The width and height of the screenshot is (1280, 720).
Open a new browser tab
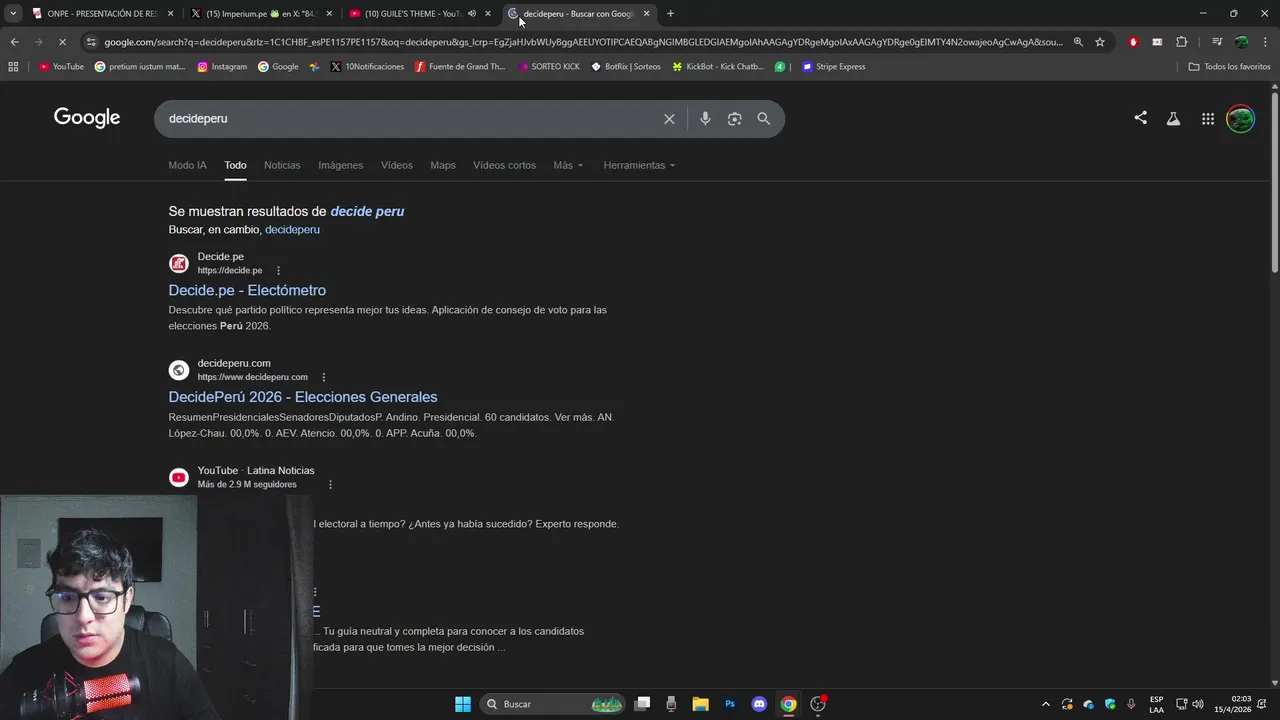point(670,14)
